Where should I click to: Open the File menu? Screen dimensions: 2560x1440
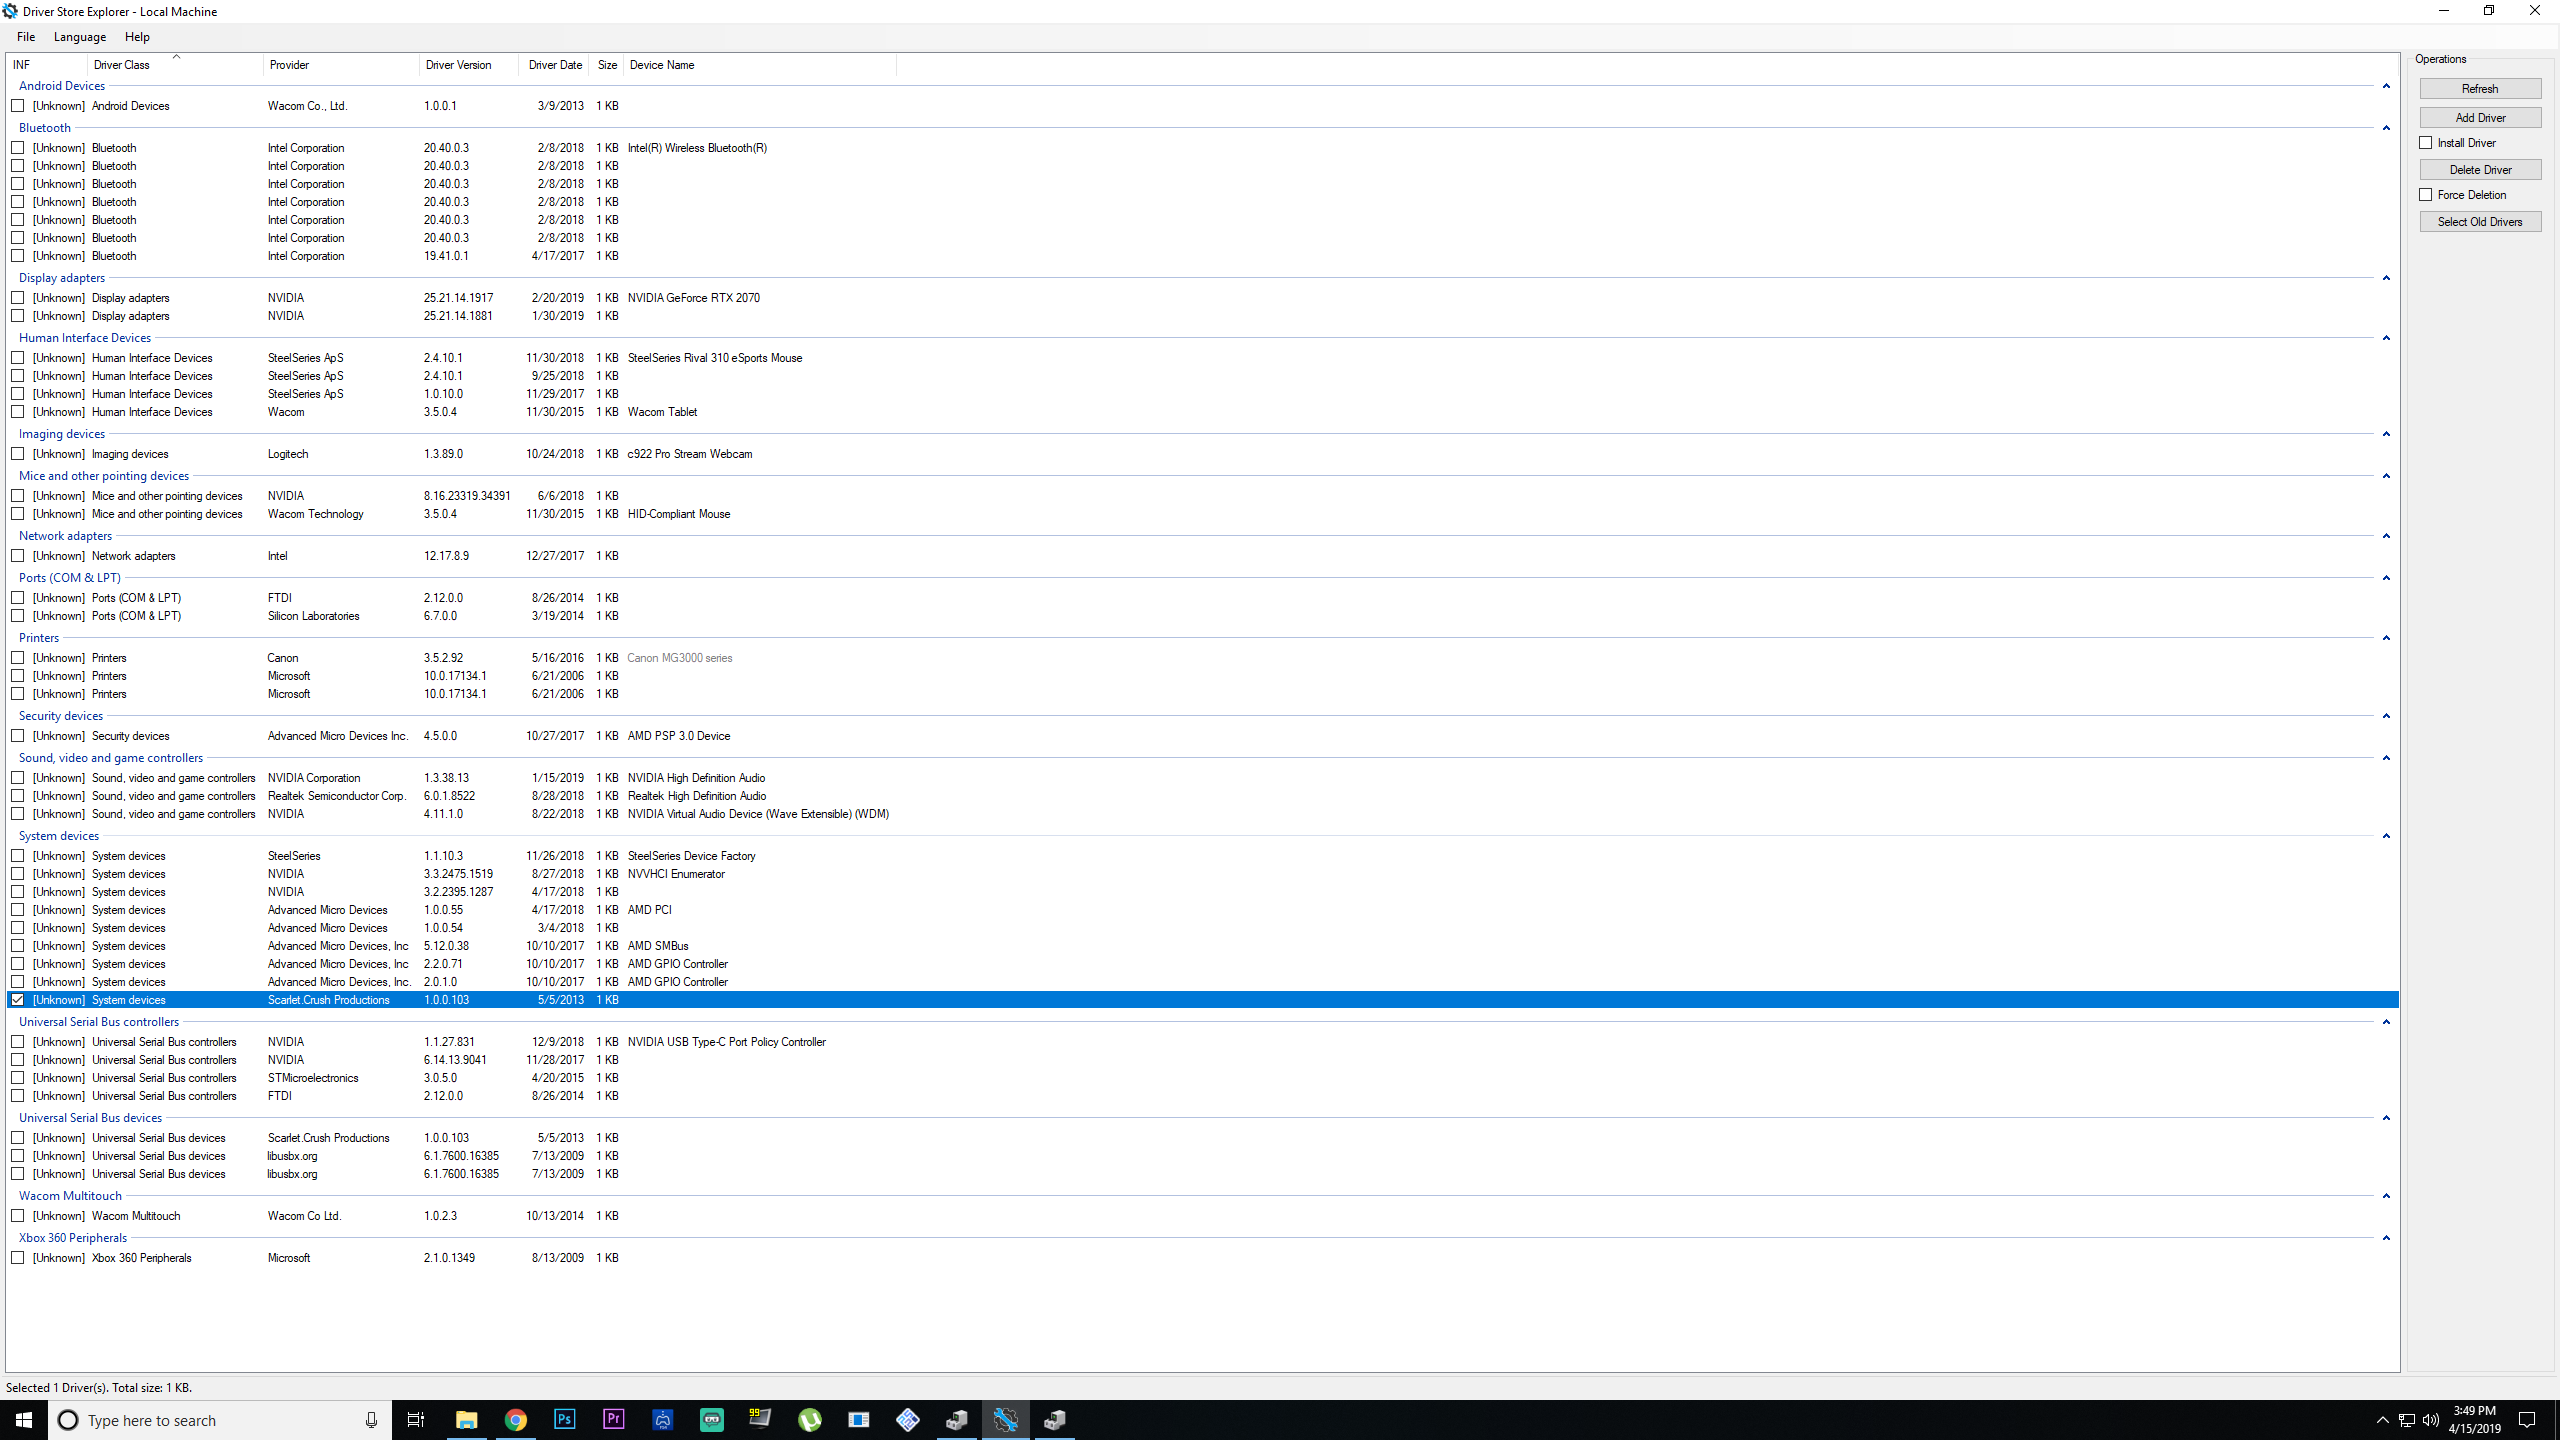tap(26, 37)
